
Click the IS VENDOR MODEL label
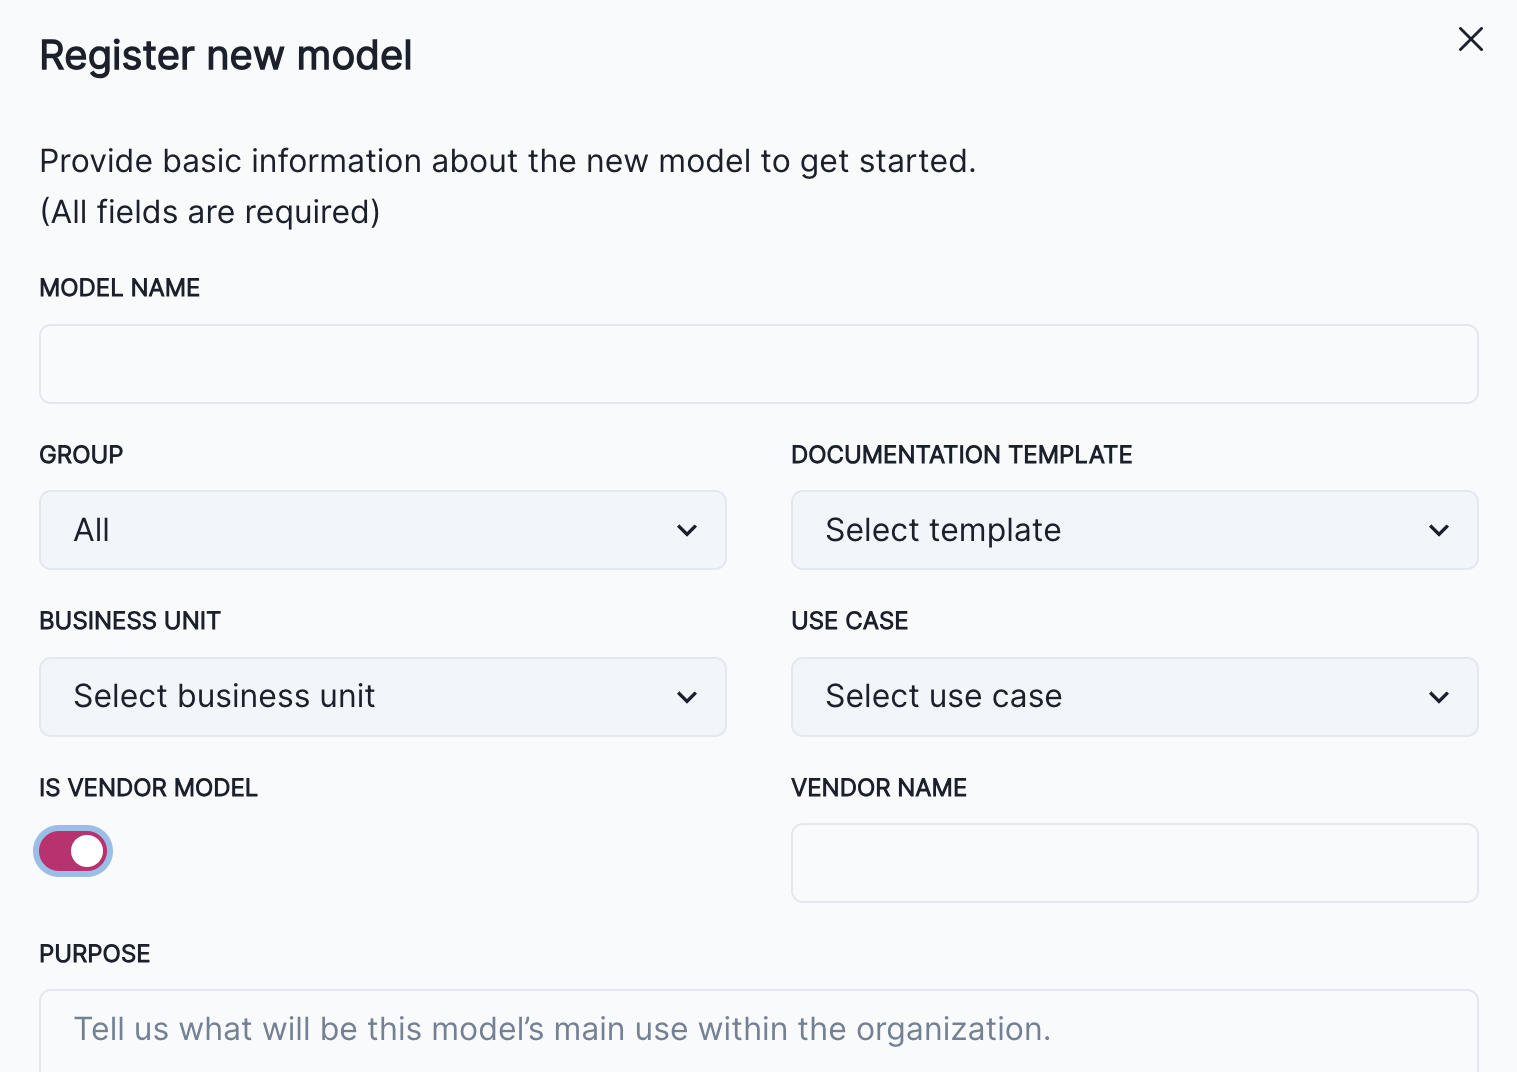coord(148,788)
